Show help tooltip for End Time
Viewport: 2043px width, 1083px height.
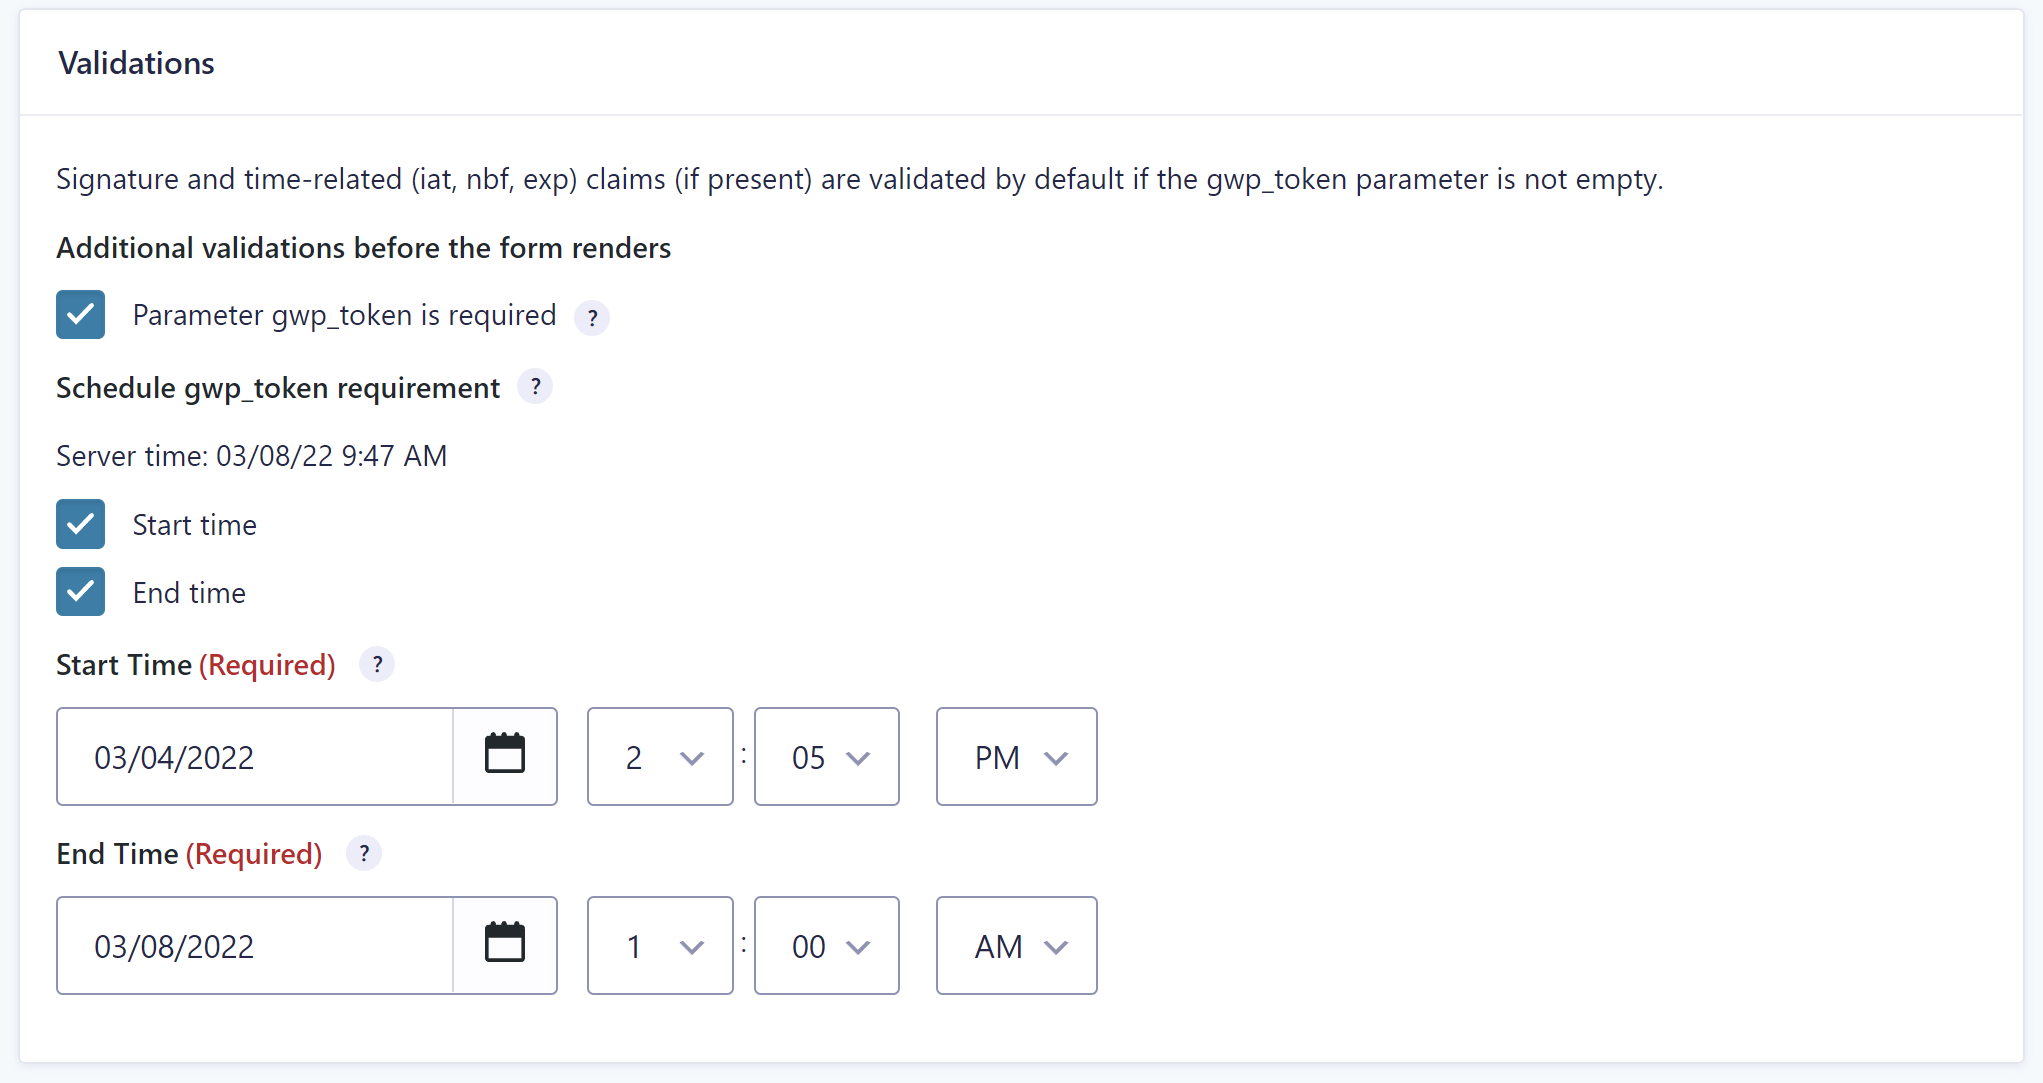(x=364, y=854)
